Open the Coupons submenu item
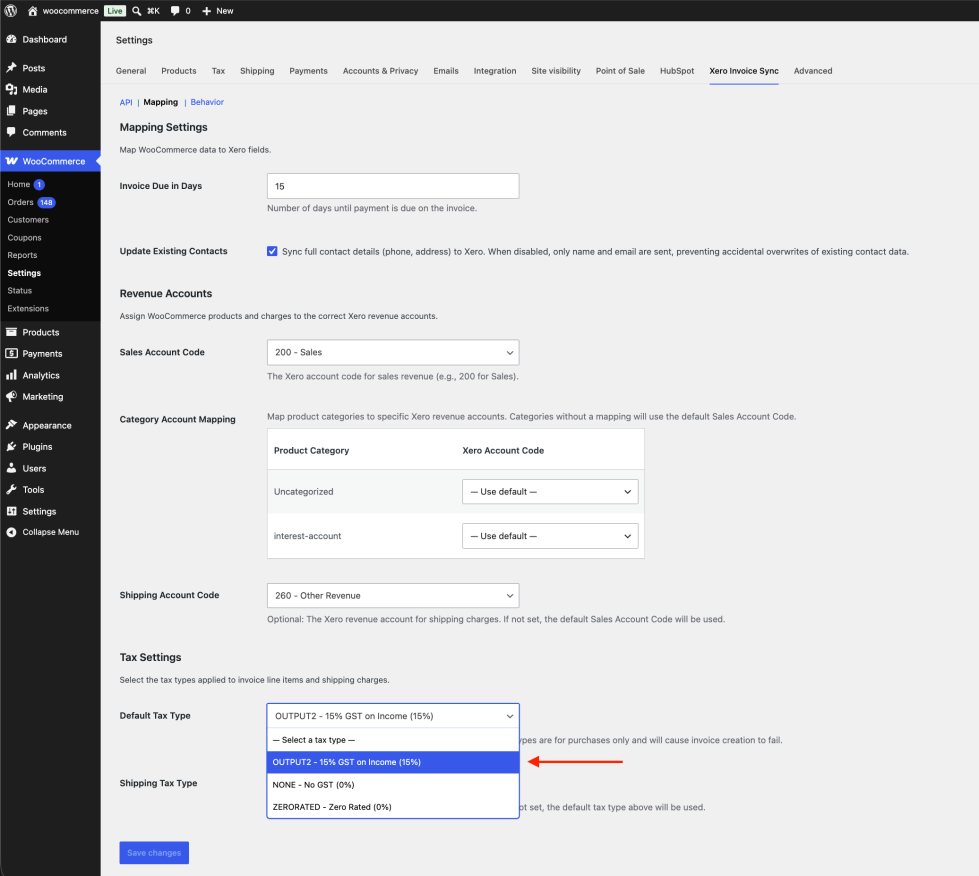The width and height of the screenshot is (979, 876). 24,238
